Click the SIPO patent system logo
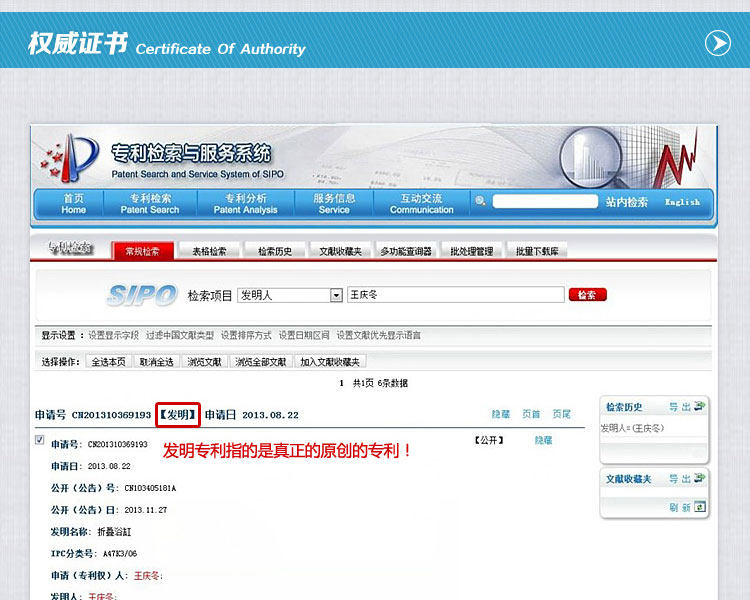Image resolution: width=750 pixels, height=600 pixels. 70,158
